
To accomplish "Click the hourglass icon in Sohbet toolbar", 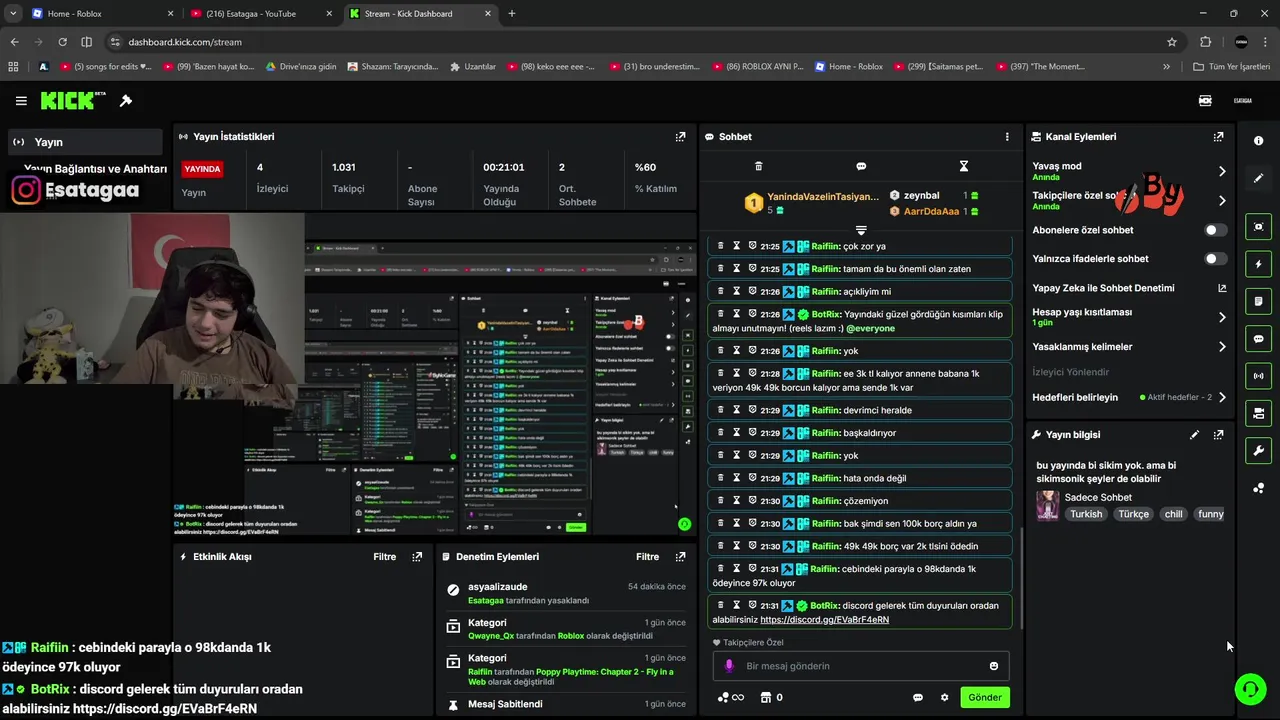I will 963,166.
